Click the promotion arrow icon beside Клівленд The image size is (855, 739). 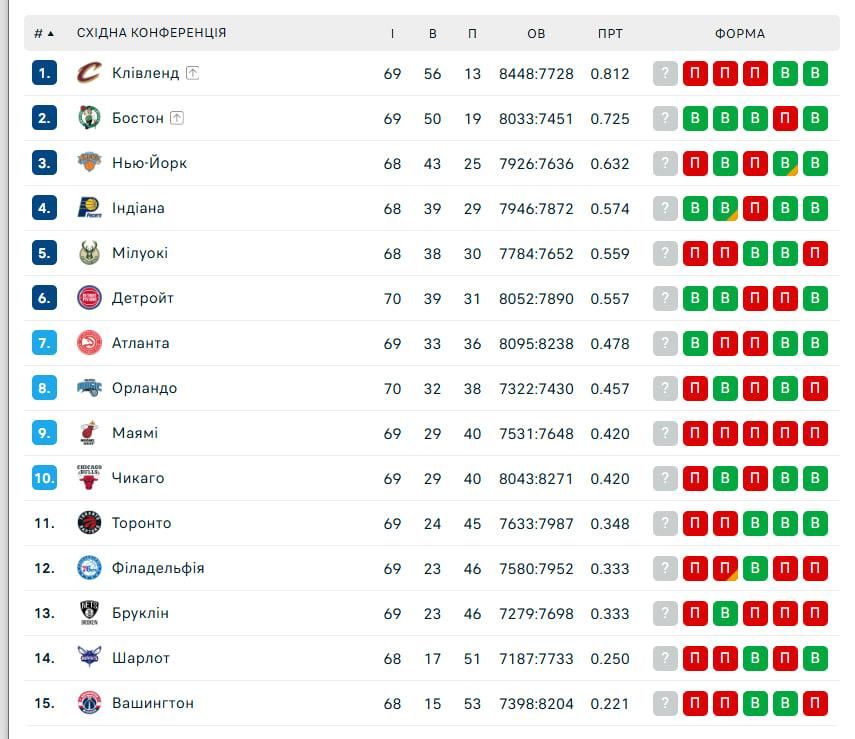193,73
